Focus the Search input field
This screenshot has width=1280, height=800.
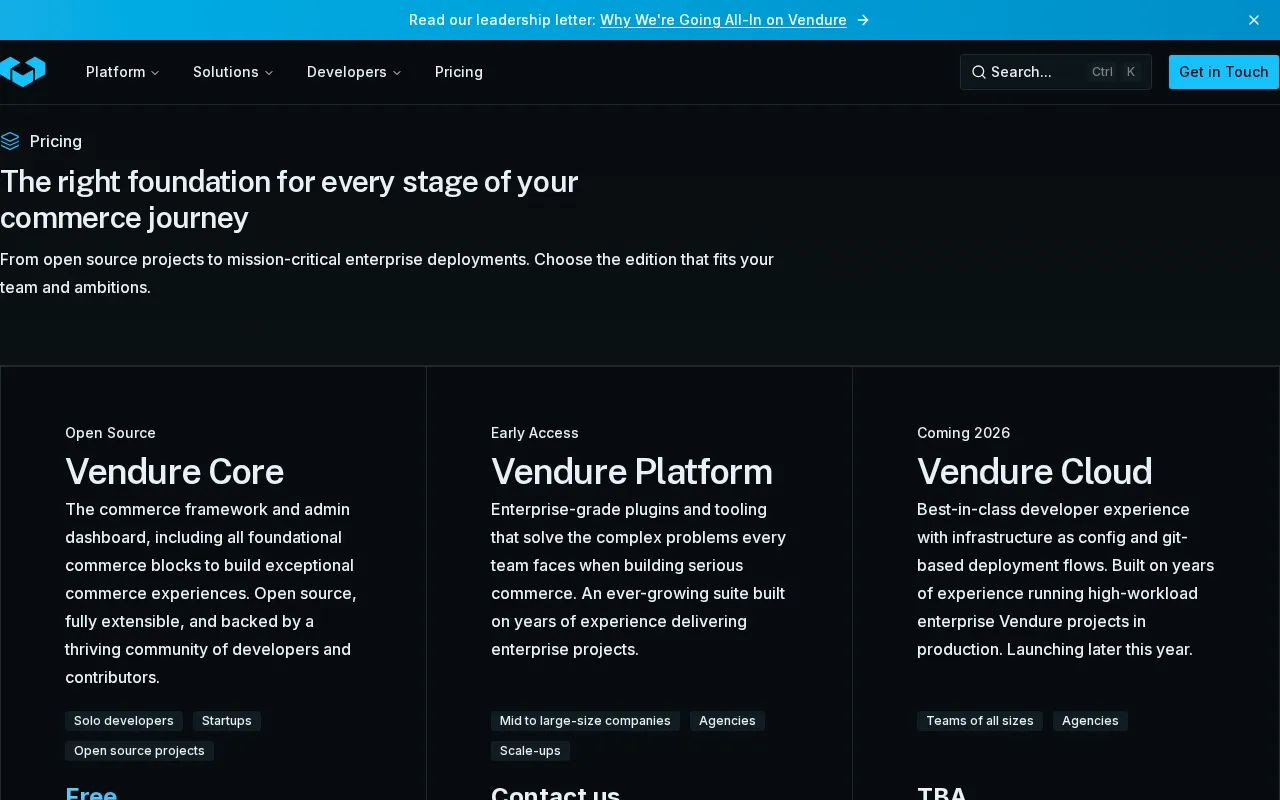point(1056,72)
